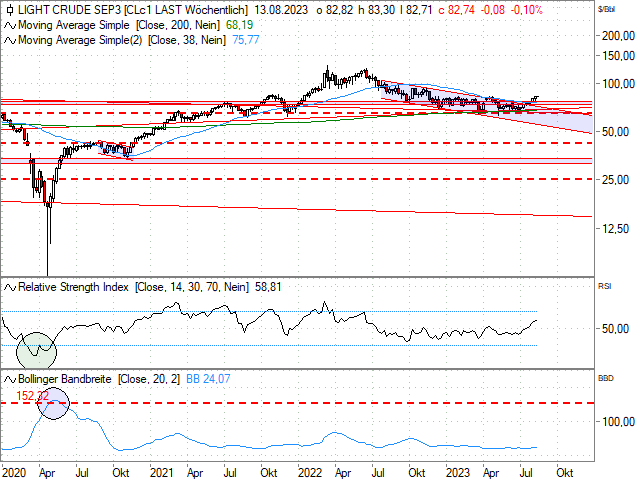Viewport: 640px width, 480px height.
Task: Click the BBD panel axis tag
Action: pyautogui.click(x=606, y=378)
